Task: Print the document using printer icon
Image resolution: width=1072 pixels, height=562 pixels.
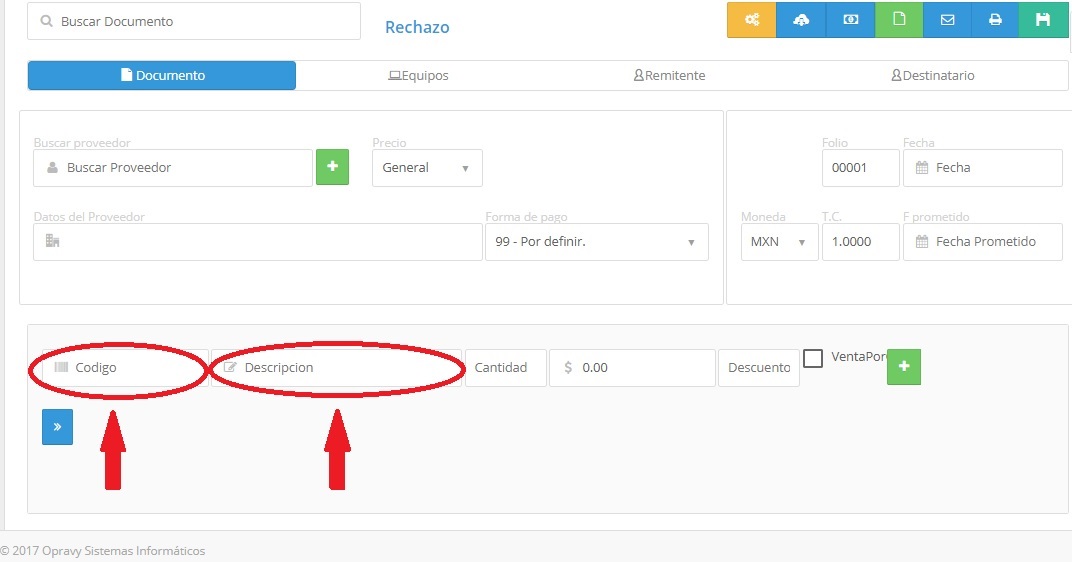Action: coord(995,20)
